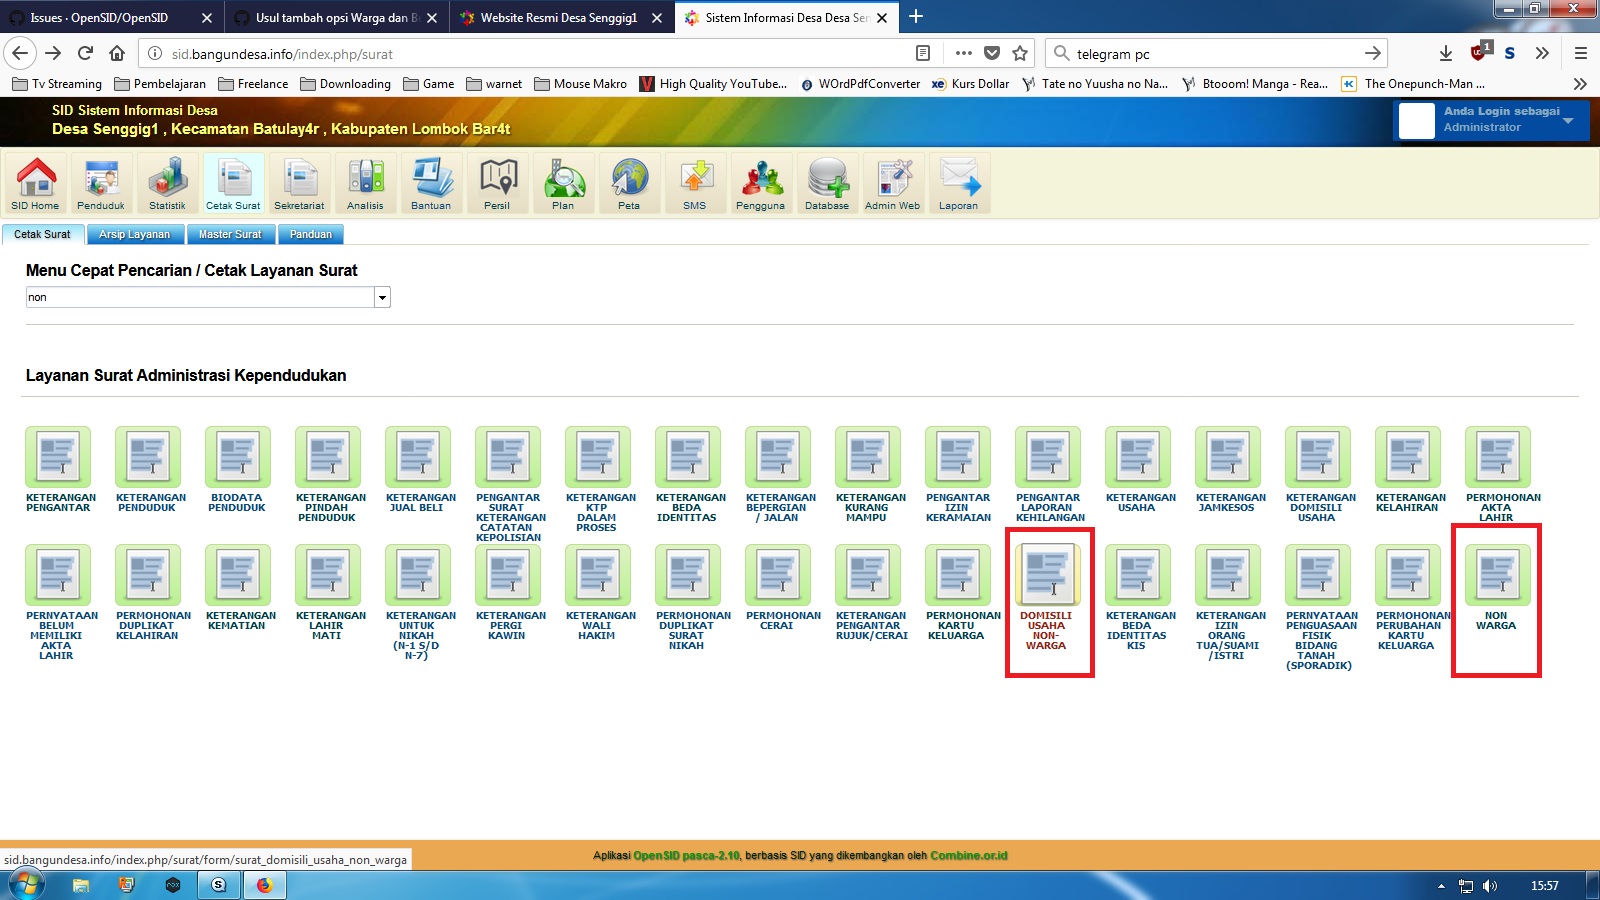Viewport: 1600px width, 900px height.
Task: Open the Analisis module
Action: click(365, 183)
